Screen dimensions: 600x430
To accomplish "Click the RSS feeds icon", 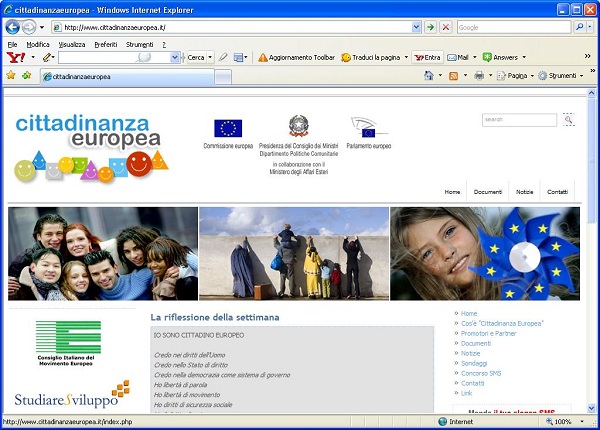I will pyautogui.click(x=453, y=76).
